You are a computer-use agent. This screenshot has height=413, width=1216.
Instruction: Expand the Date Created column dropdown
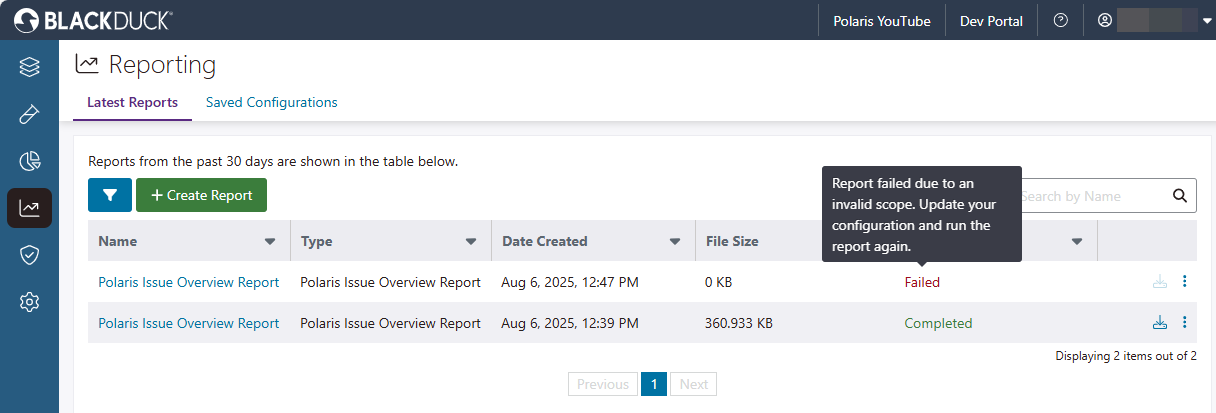pyautogui.click(x=674, y=241)
